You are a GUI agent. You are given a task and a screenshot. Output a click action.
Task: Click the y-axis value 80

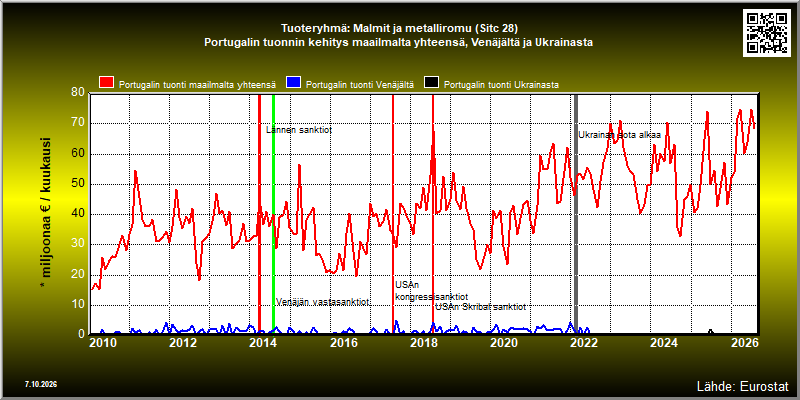pos(79,92)
